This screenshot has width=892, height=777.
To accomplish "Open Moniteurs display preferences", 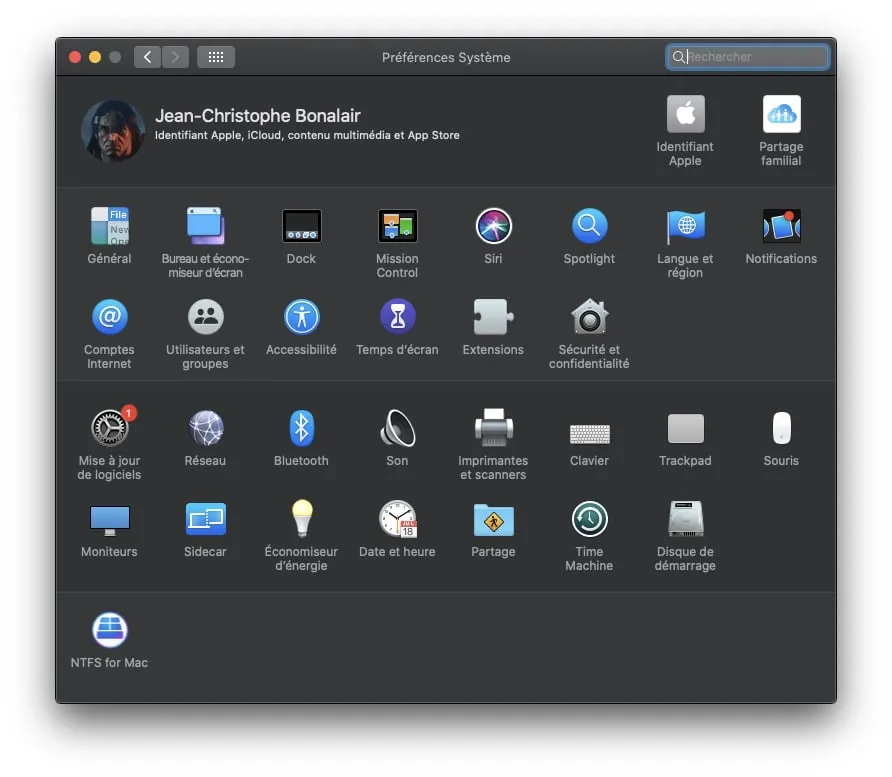I will click(x=109, y=520).
